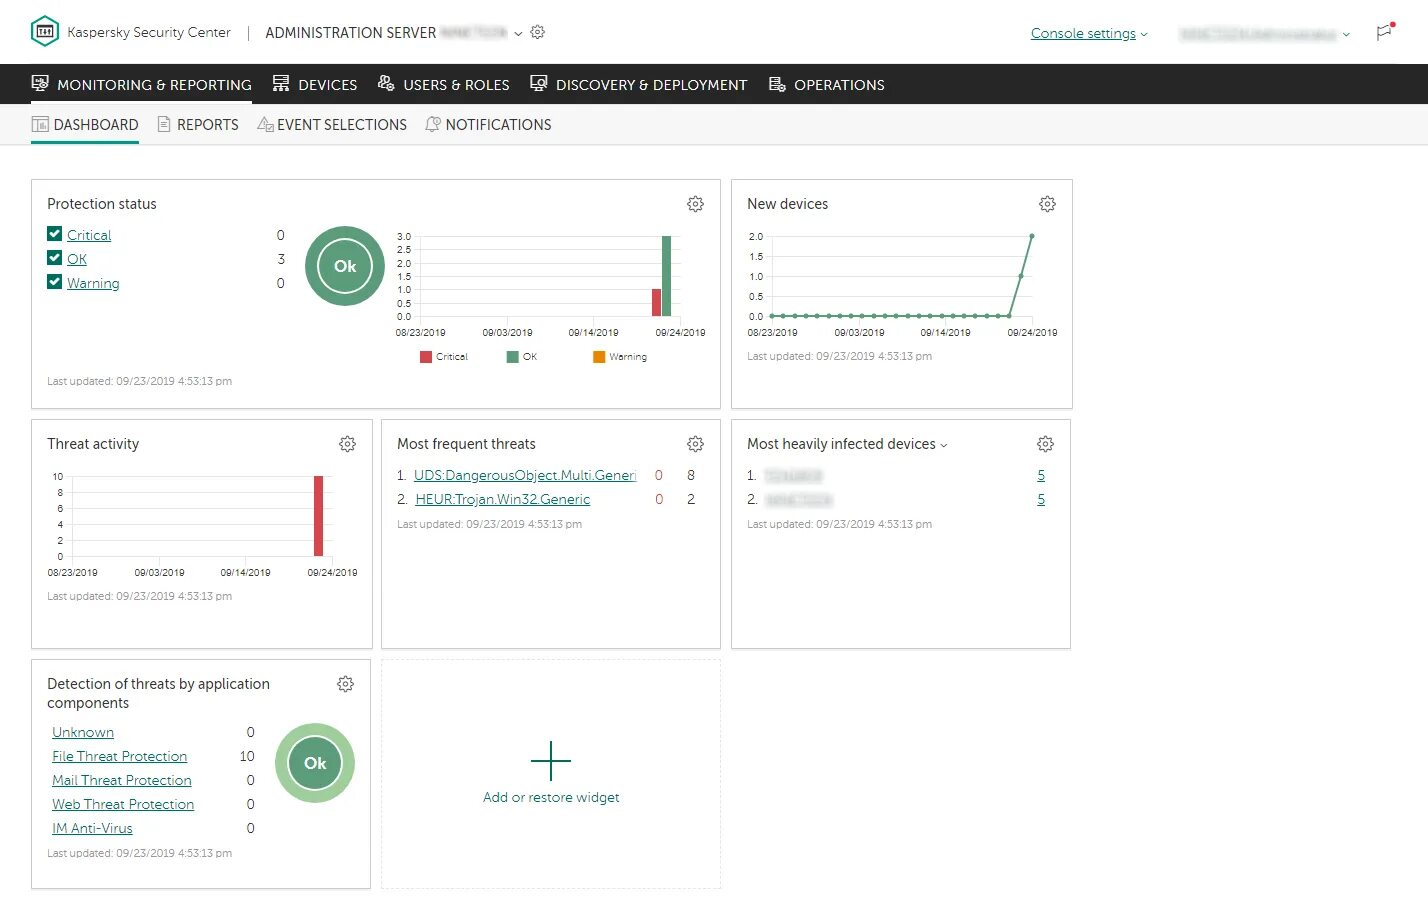
Task: Open the Unknown component link
Action: point(83,732)
